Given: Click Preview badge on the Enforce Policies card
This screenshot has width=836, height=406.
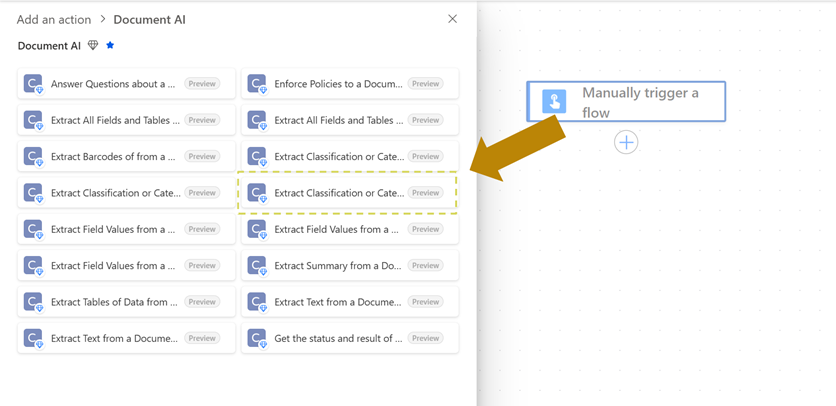Looking at the screenshot, I should pos(425,84).
